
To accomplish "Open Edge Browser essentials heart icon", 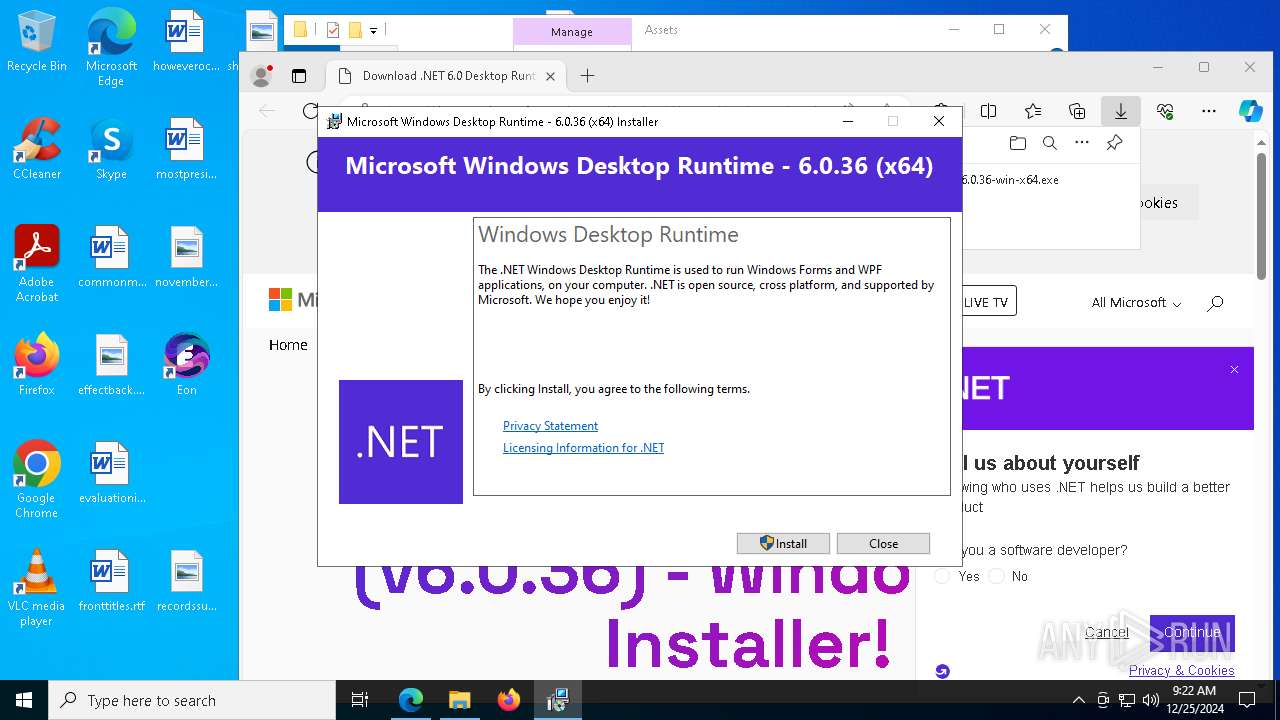I will pos(1165,111).
